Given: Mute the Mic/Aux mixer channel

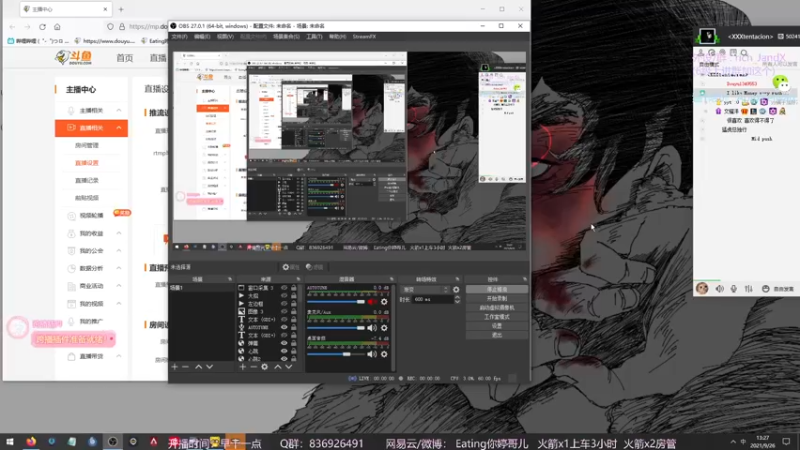Looking at the screenshot, I should 372,328.
